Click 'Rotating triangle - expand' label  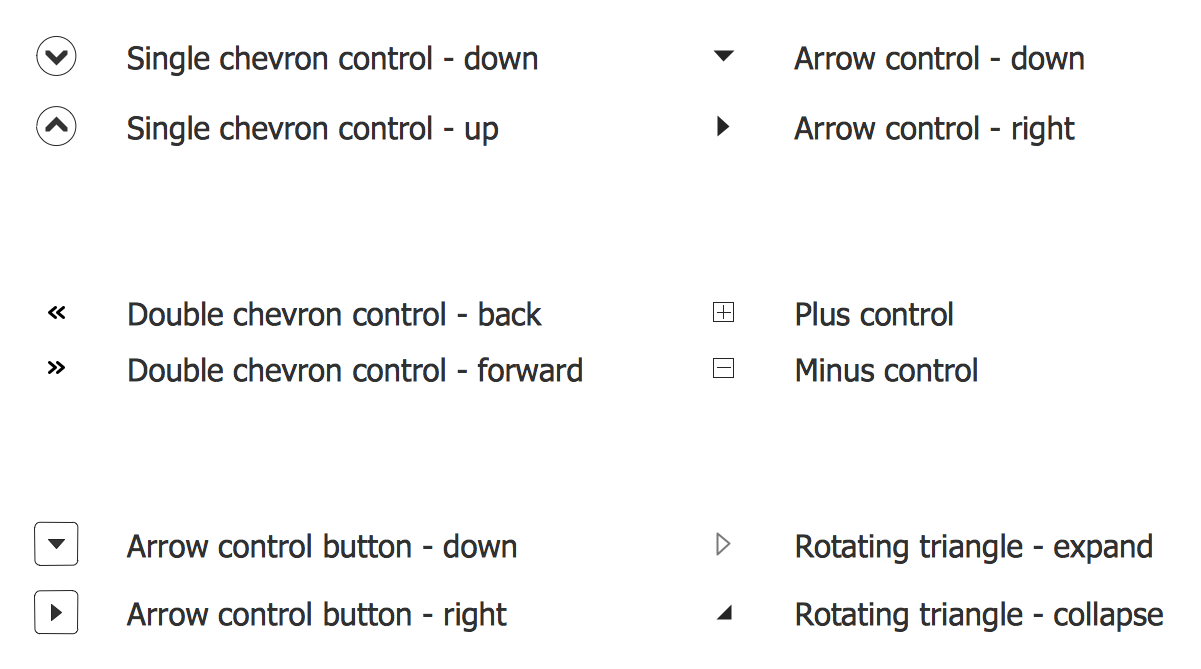click(x=974, y=548)
